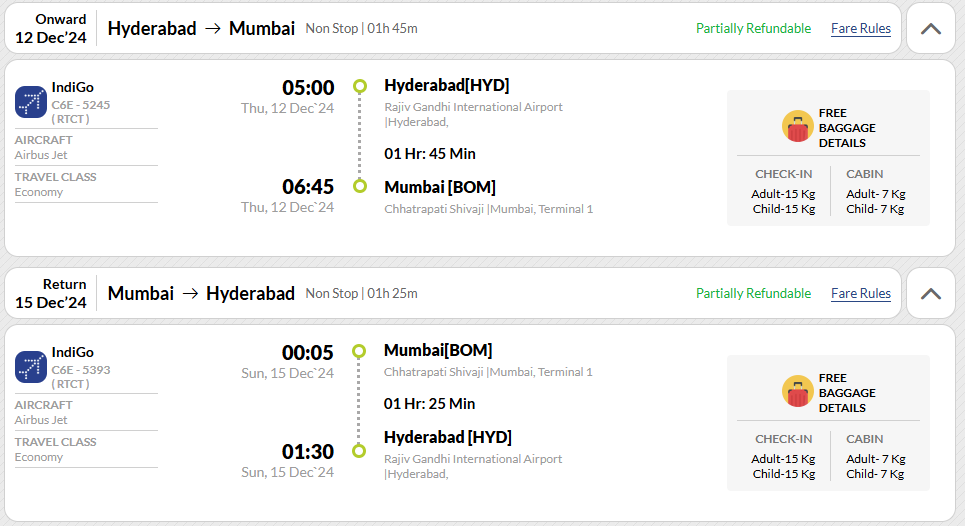The width and height of the screenshot is (965, 526).
Task: Click the Mumbai arrival circle marker at 06:45
Action: [360, 186]
